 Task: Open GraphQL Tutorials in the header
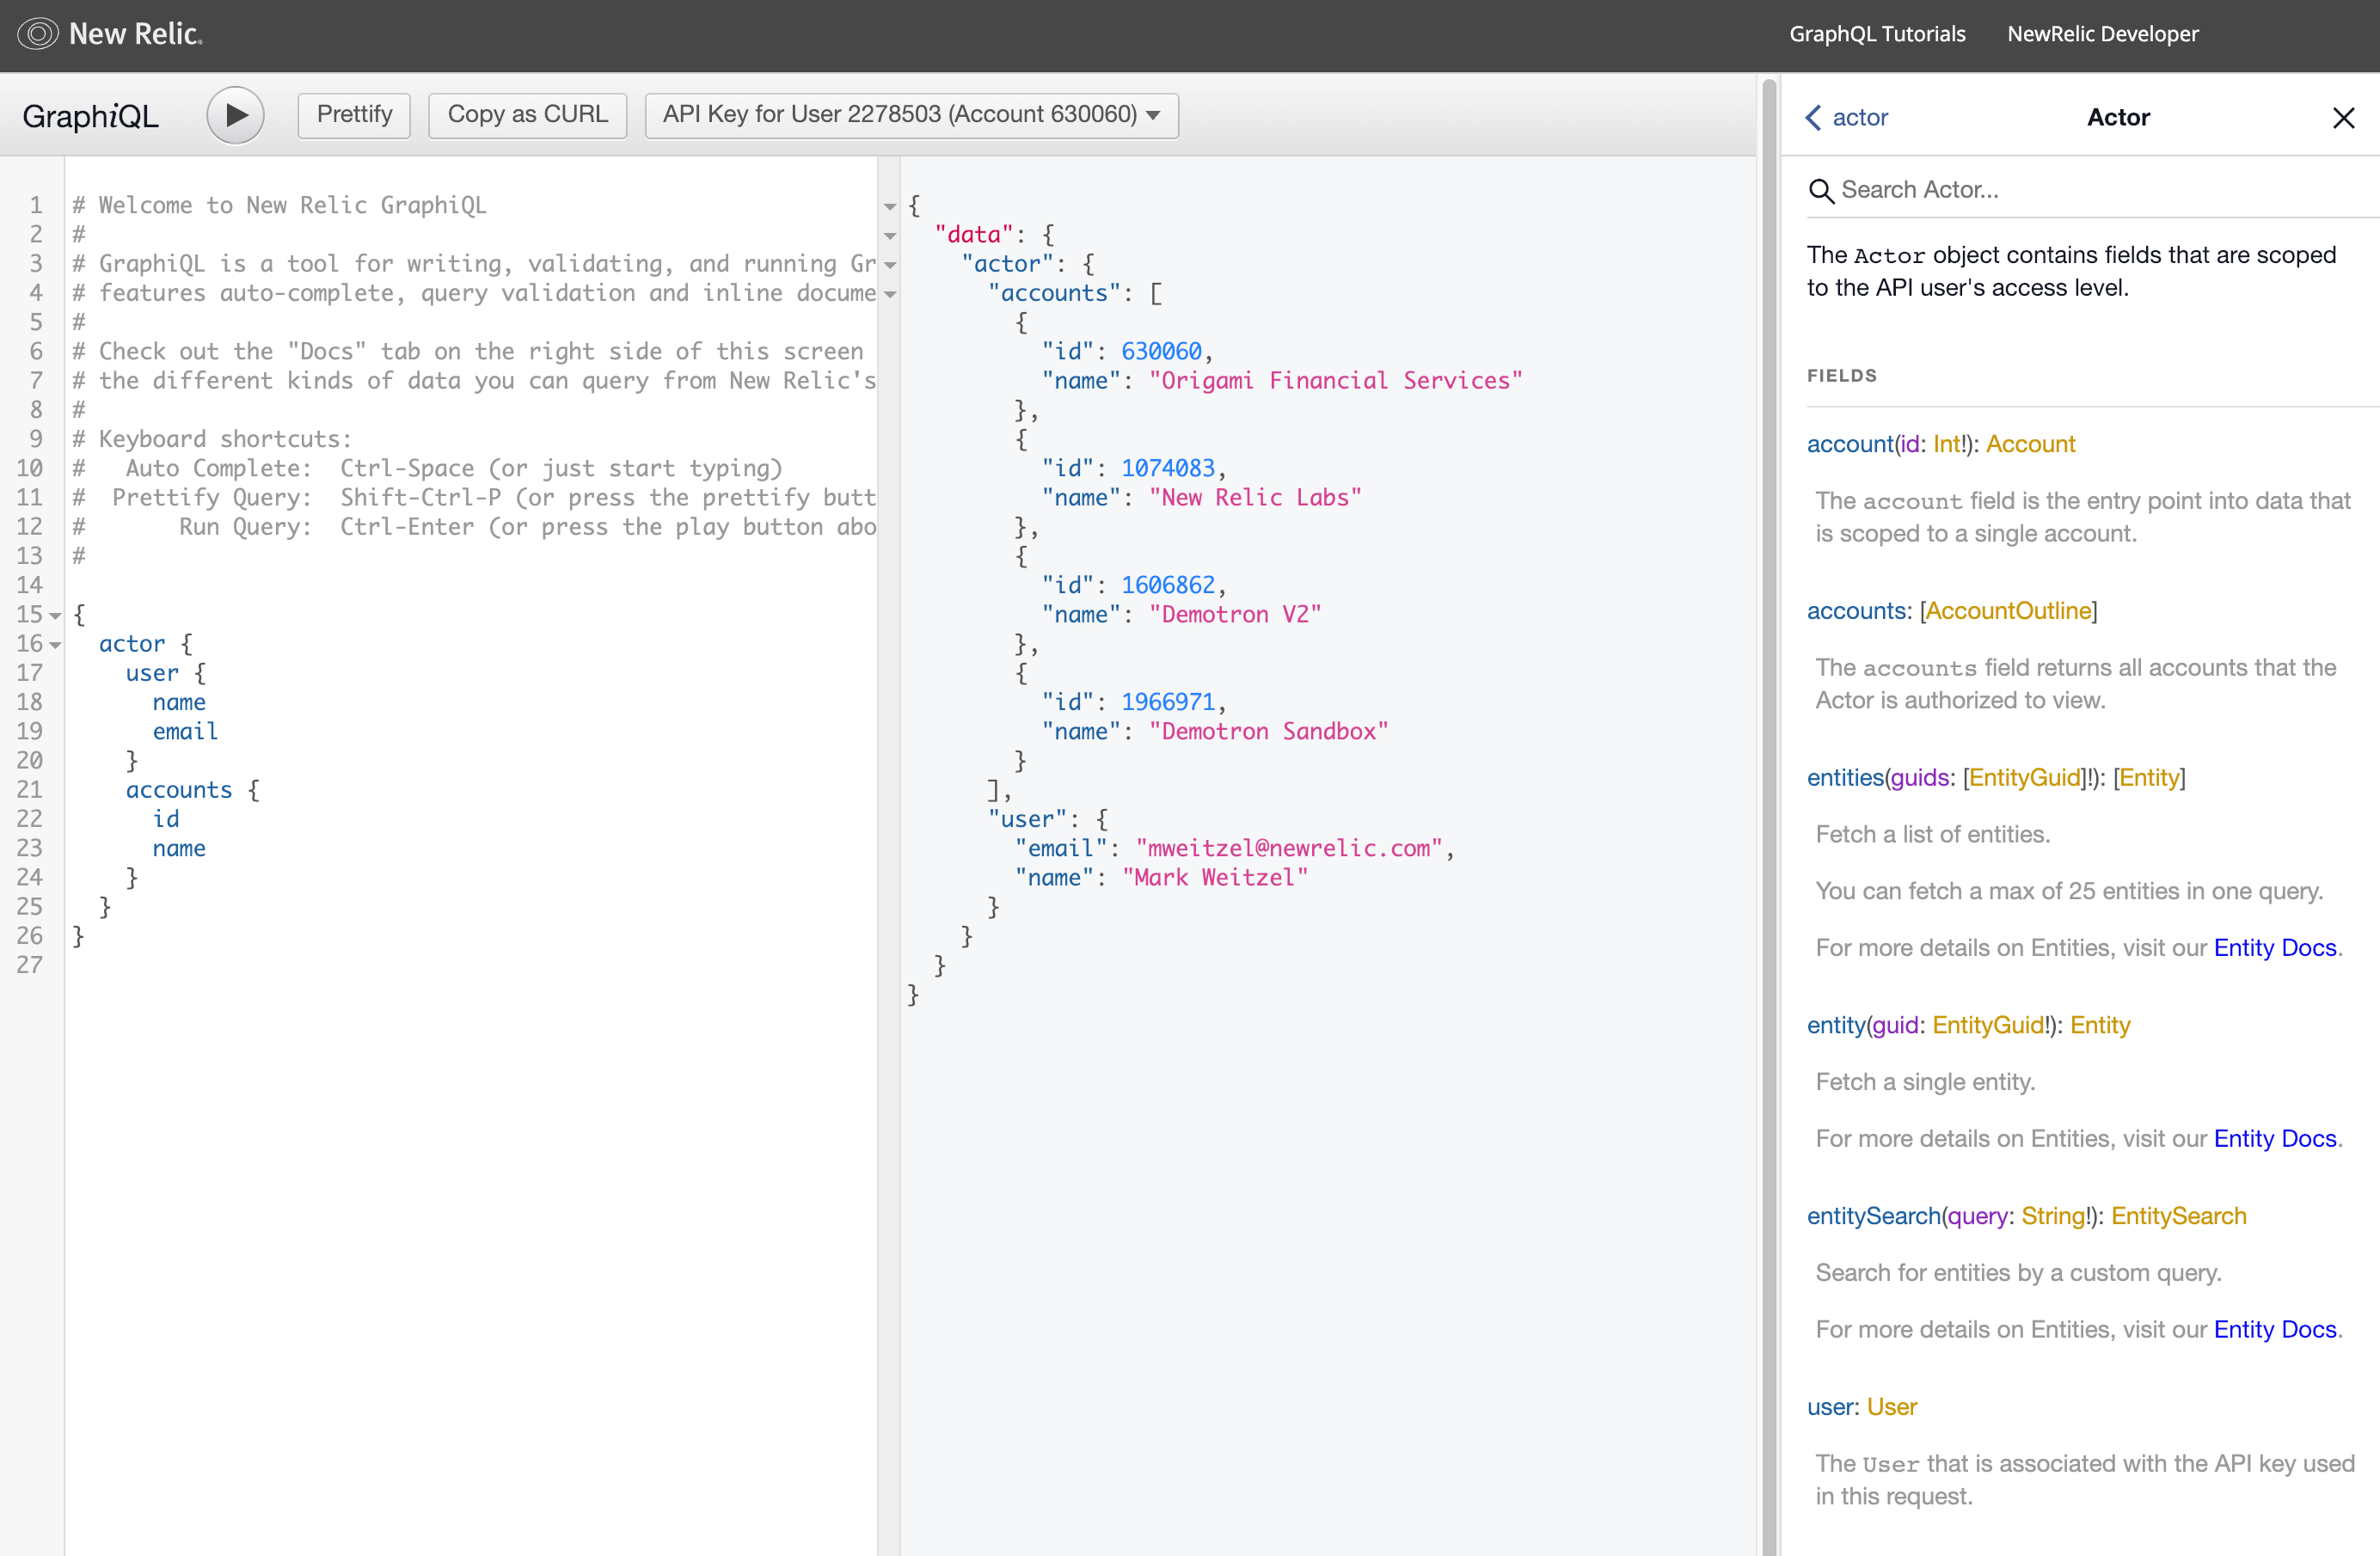pos(1876,34)
